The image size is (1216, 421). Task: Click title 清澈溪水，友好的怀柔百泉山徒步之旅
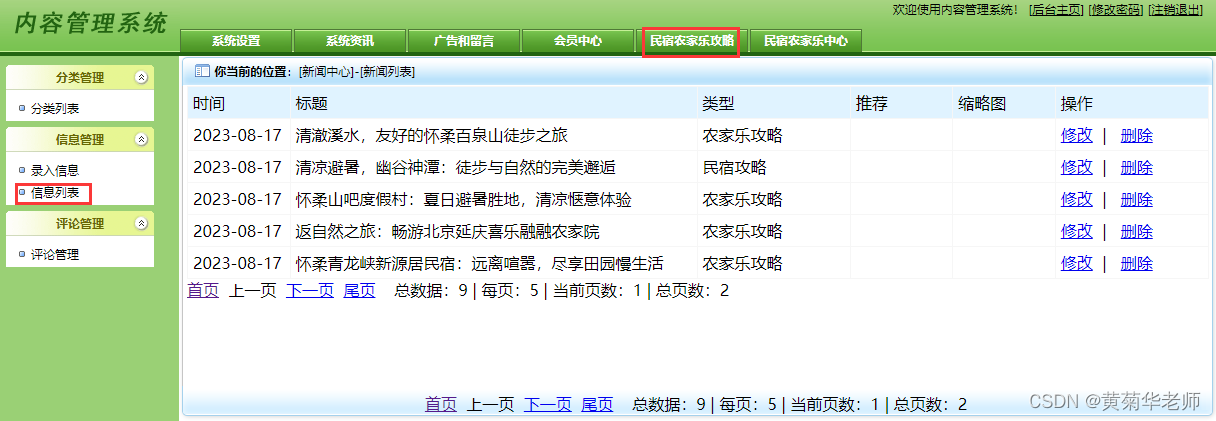(x=432, y=136)
